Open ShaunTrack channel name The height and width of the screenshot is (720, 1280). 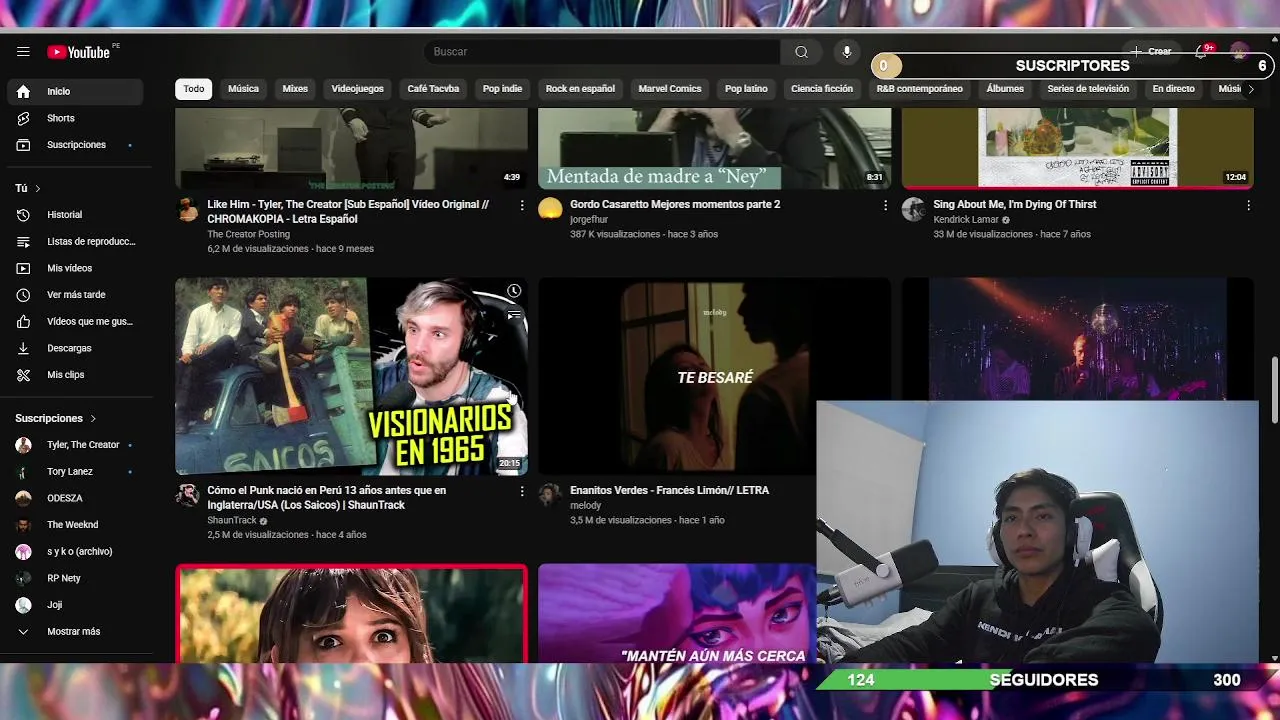tap(232, 520)
